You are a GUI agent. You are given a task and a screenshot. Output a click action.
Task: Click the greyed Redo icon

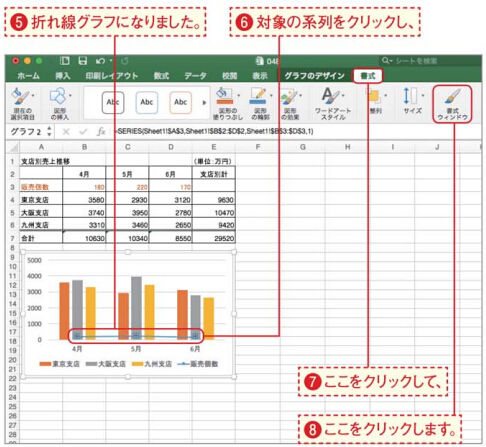[125, 61]
